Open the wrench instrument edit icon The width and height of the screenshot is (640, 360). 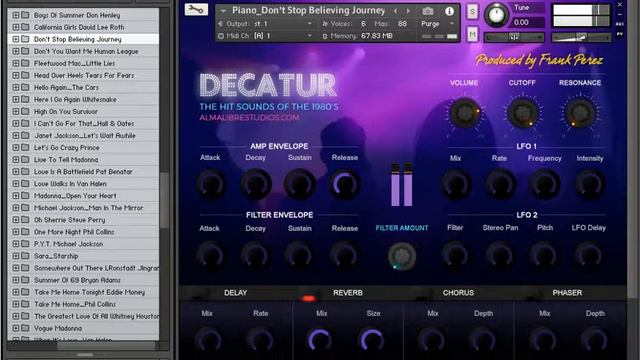[x=196, y=9]
